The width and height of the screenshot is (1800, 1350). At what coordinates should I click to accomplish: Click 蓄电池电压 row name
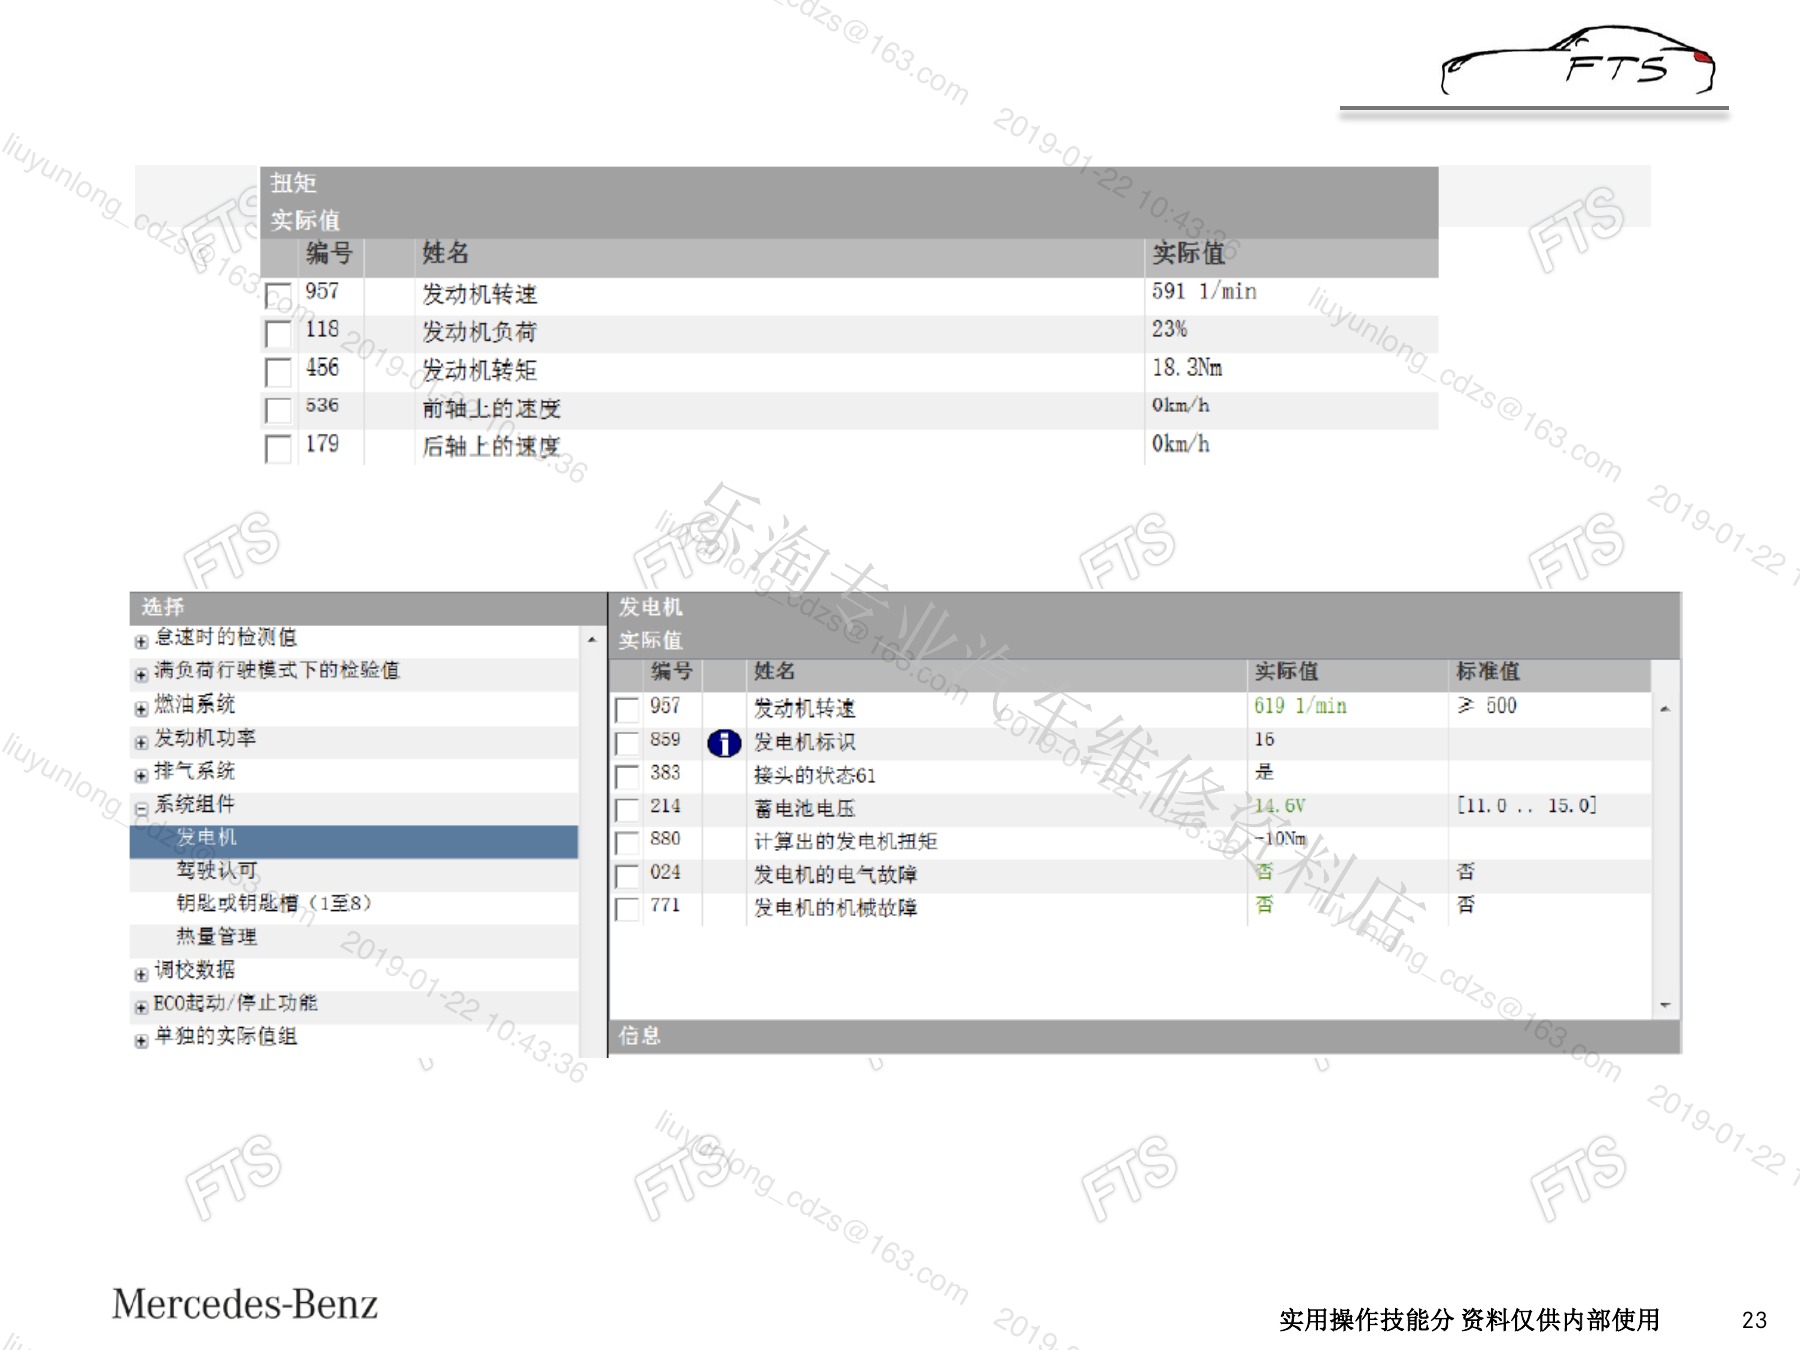(x=805, y=808)
